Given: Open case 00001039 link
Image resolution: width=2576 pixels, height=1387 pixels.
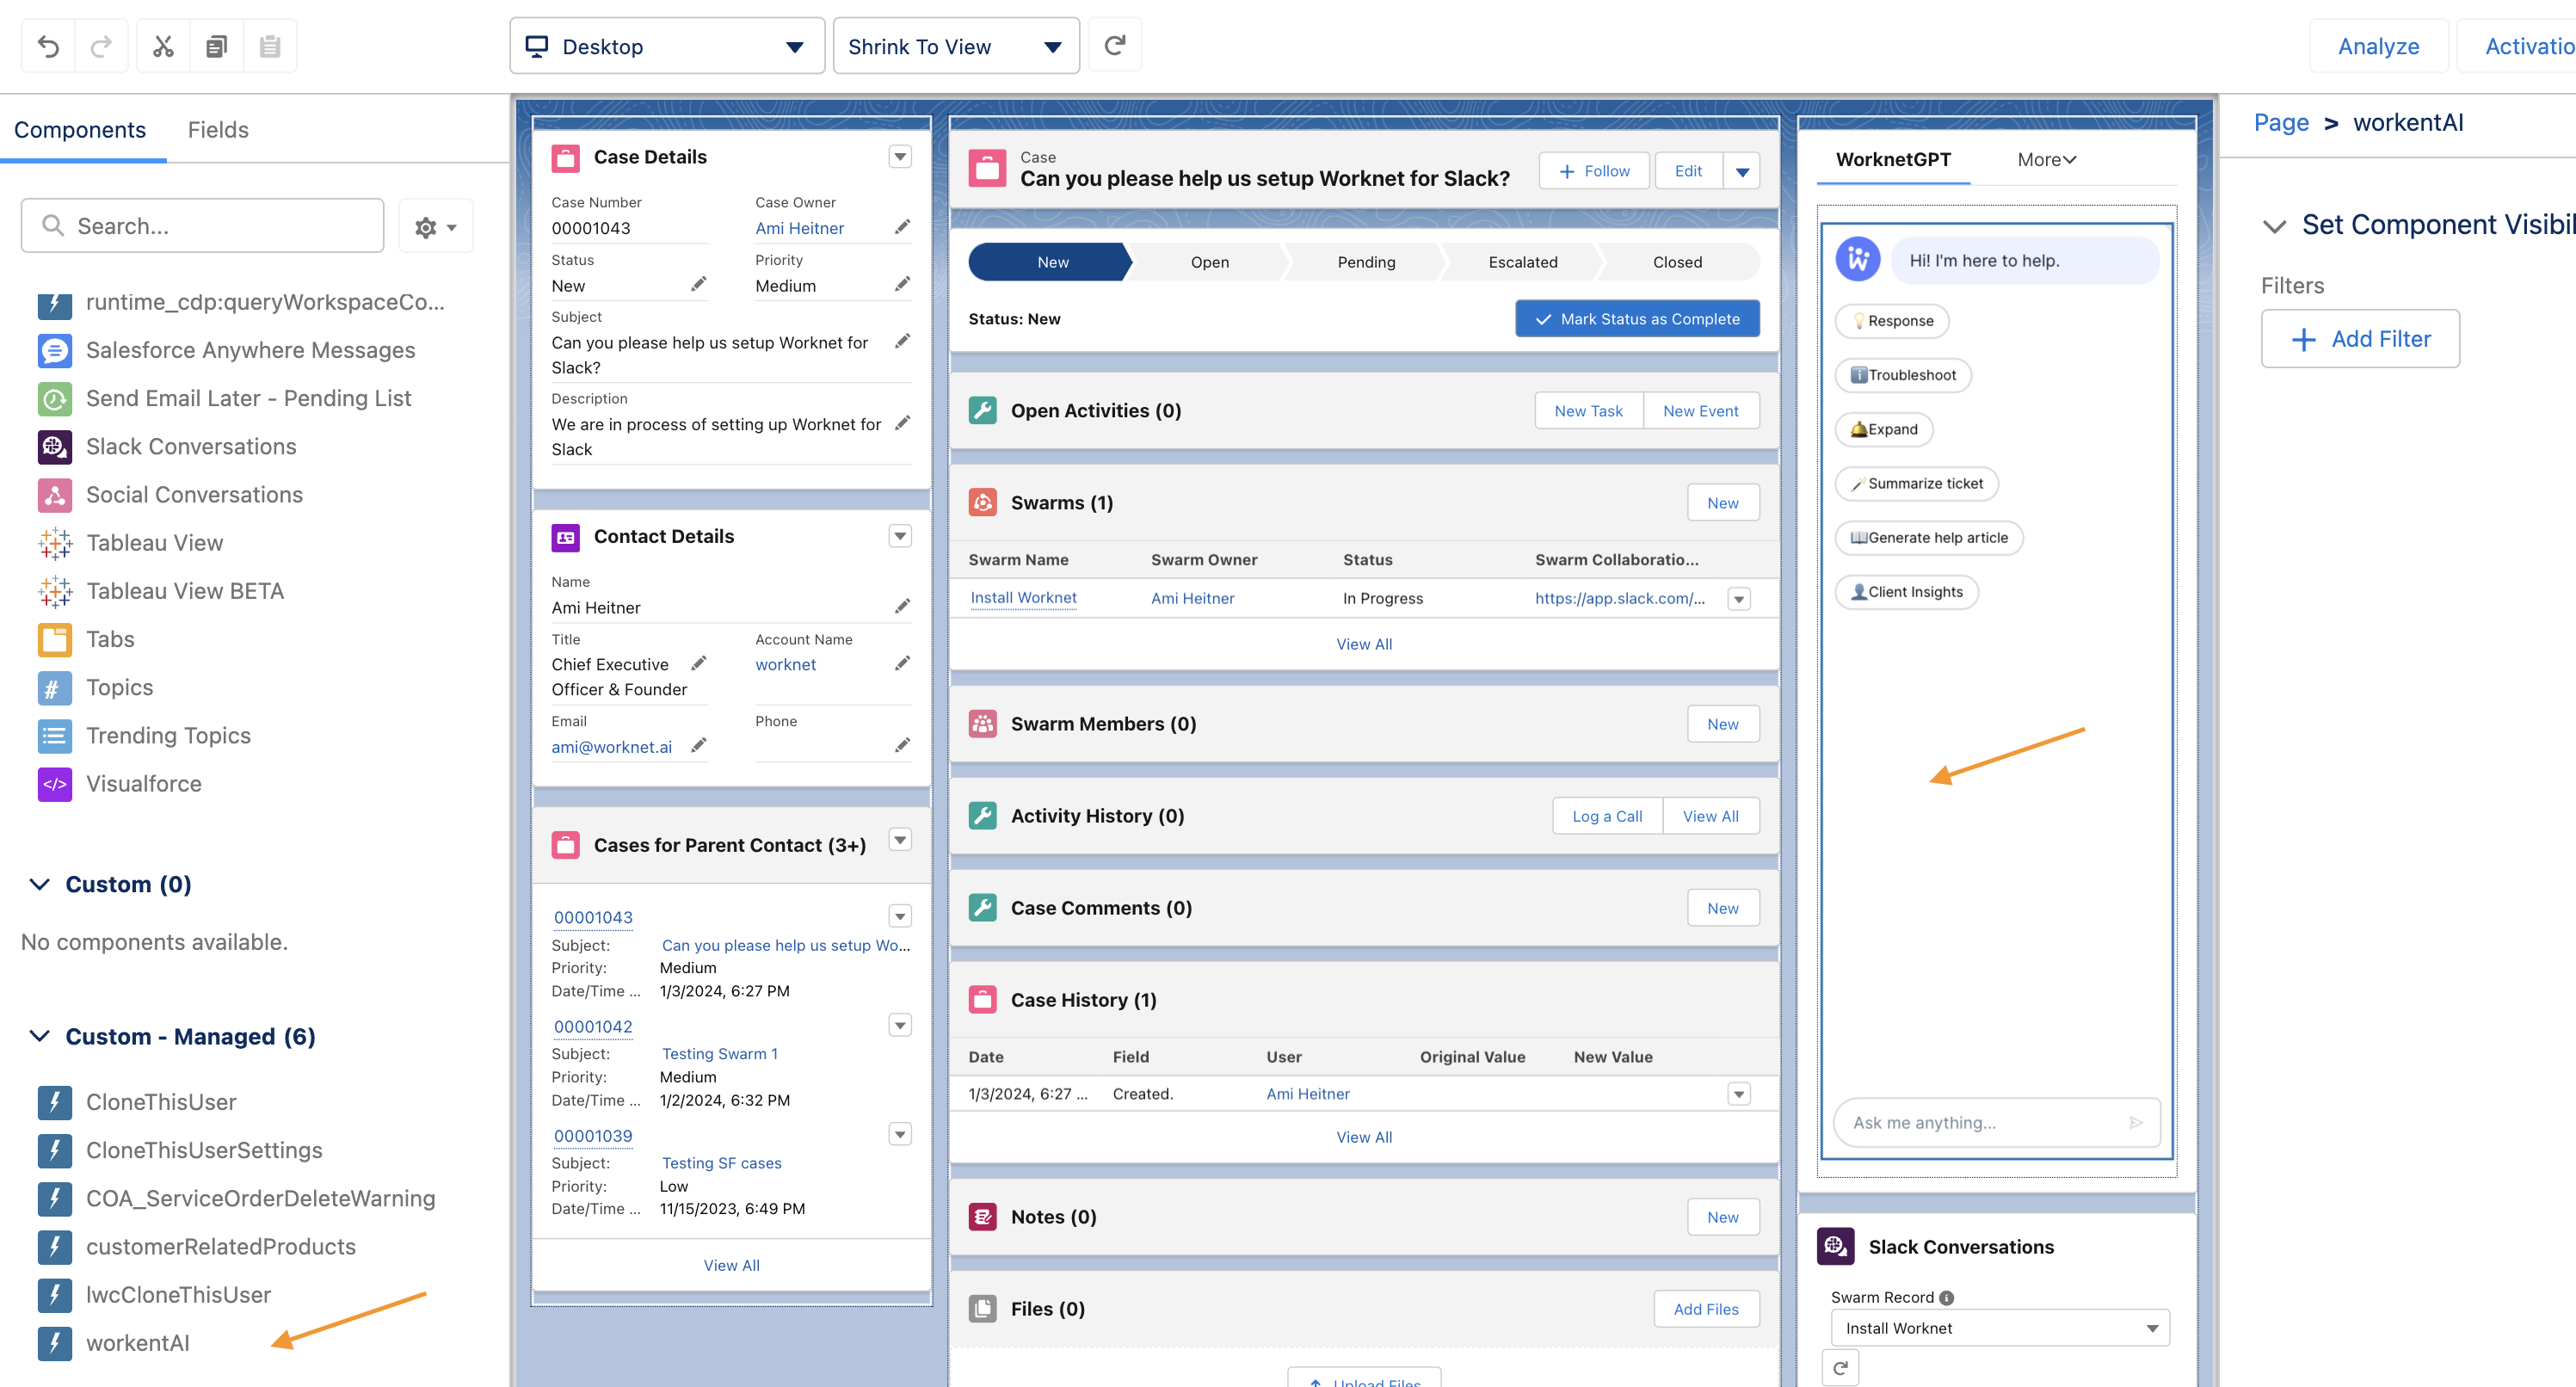Looking at the screenshot, I should click(x=593, y=1136).
